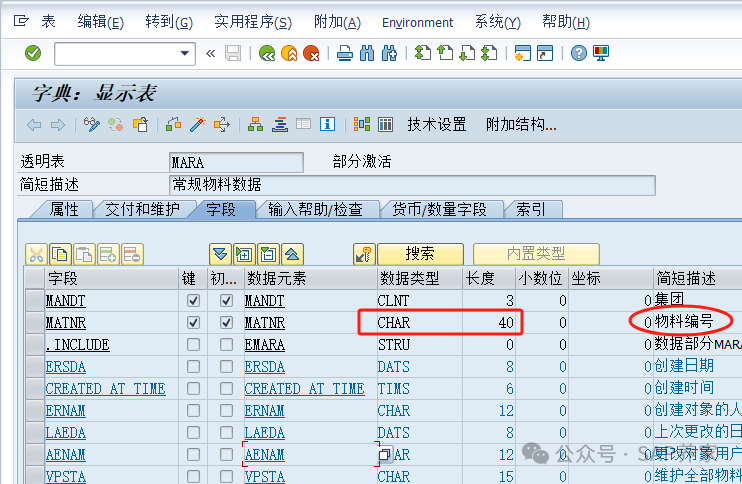Click the Next Page icon
Viewport: 742px width, 484px height.
[x=467, y=53]
